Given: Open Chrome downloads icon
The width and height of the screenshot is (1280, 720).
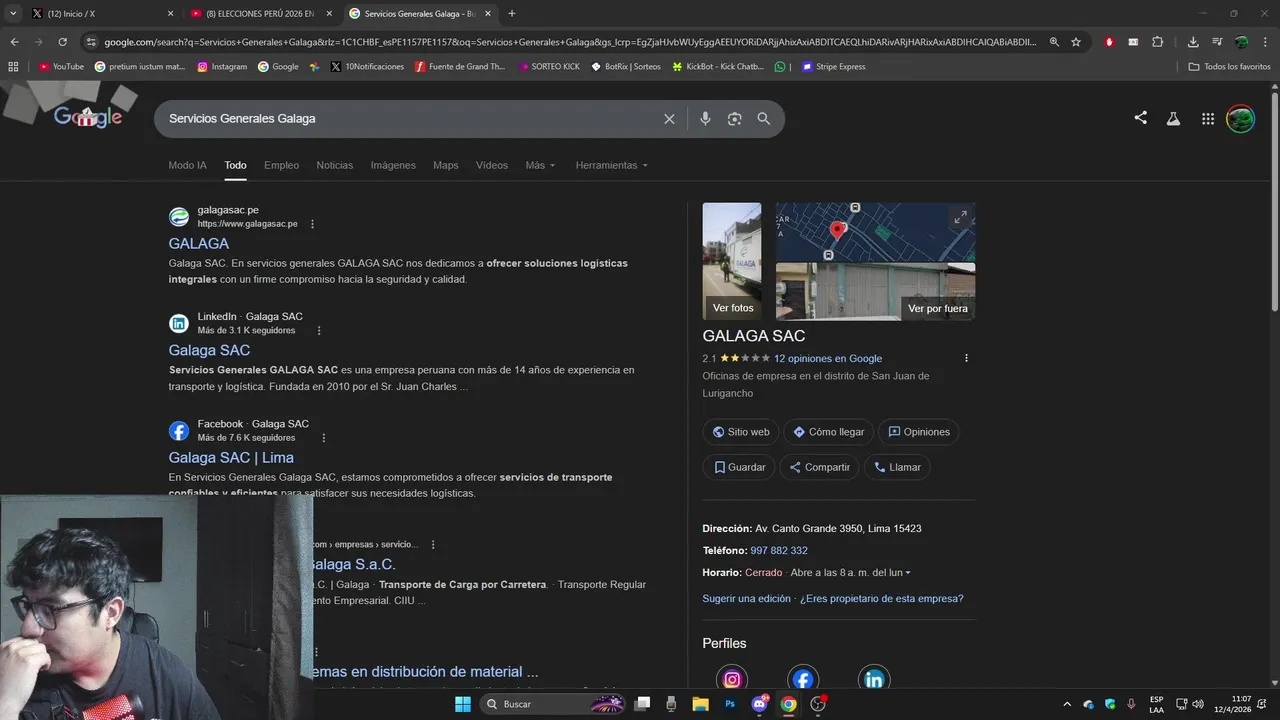Looking at the screenshot, I should point(1193,42).
